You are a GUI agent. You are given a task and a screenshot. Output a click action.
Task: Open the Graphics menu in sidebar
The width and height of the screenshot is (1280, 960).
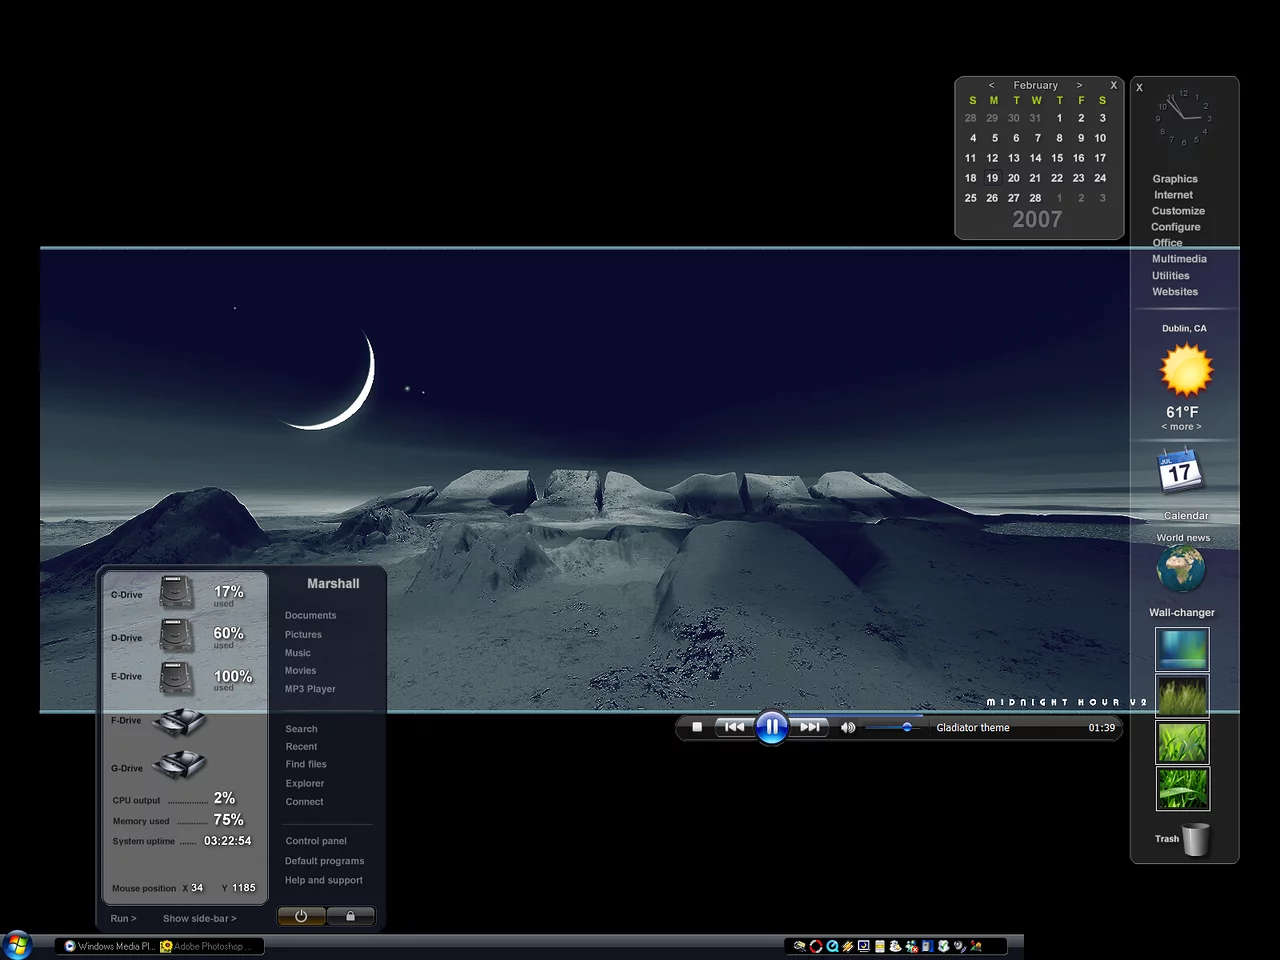point(1174,179)
